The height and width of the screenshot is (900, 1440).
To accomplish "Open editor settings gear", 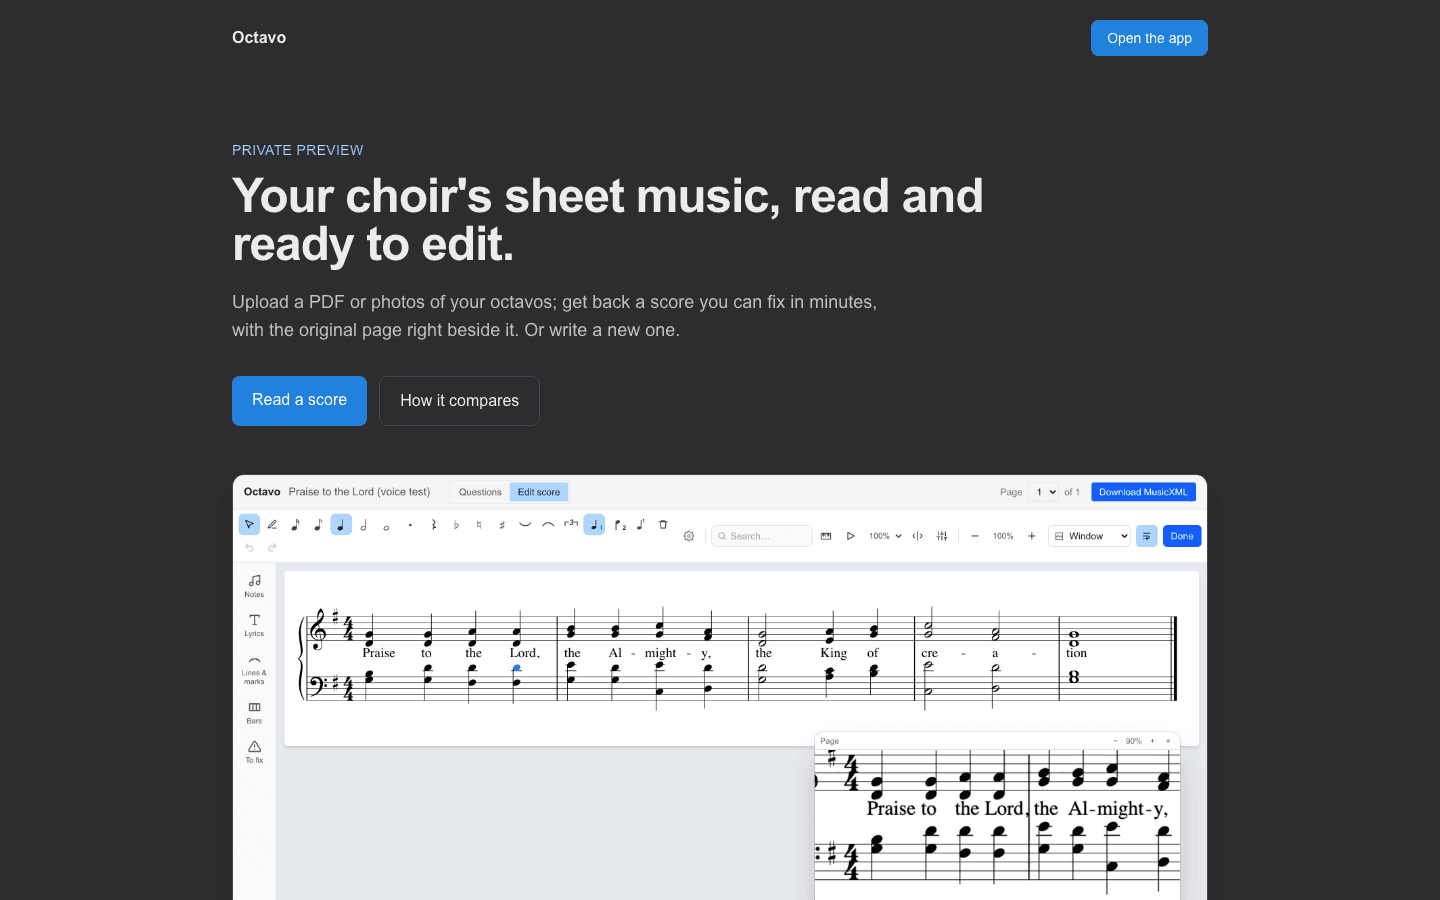I will pyautogui.click(x=689, y=536).
